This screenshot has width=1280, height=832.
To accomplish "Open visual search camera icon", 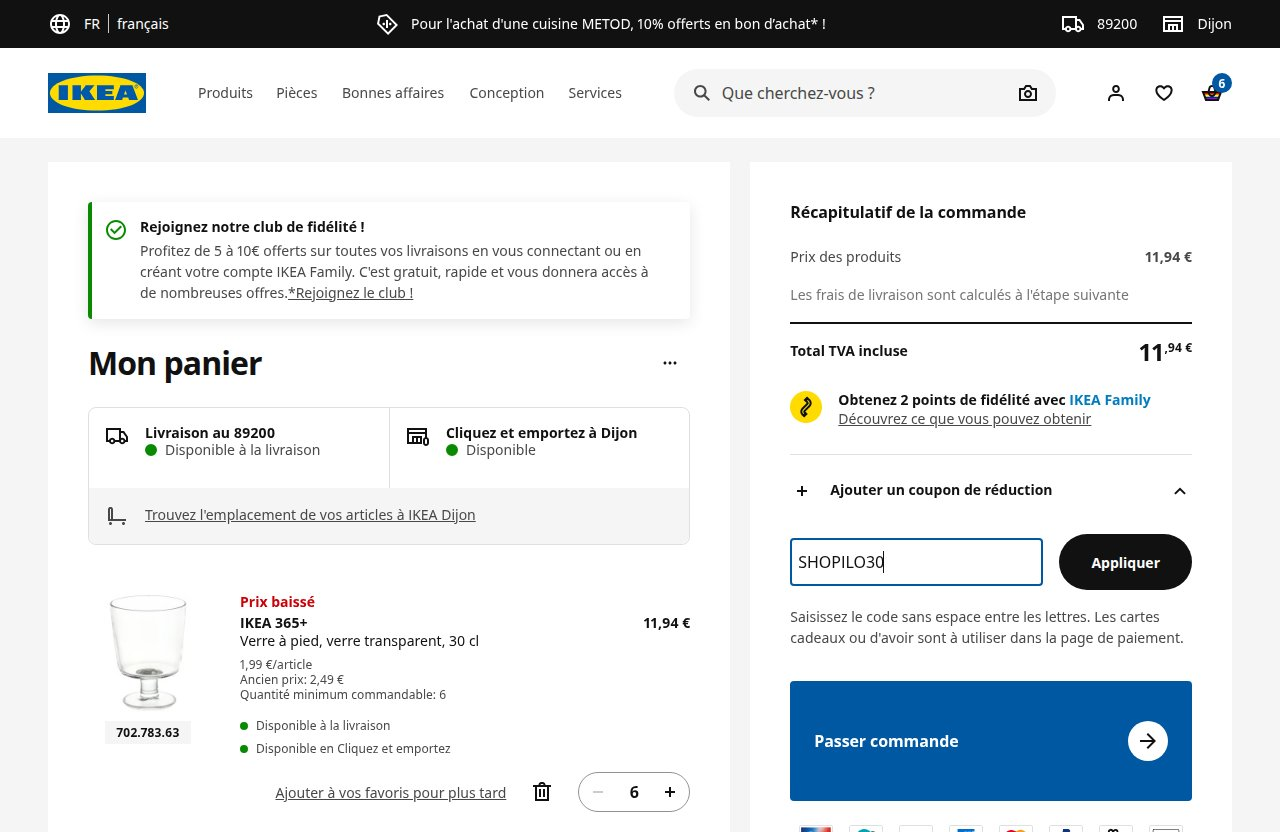I will [x=1028, y=93].
